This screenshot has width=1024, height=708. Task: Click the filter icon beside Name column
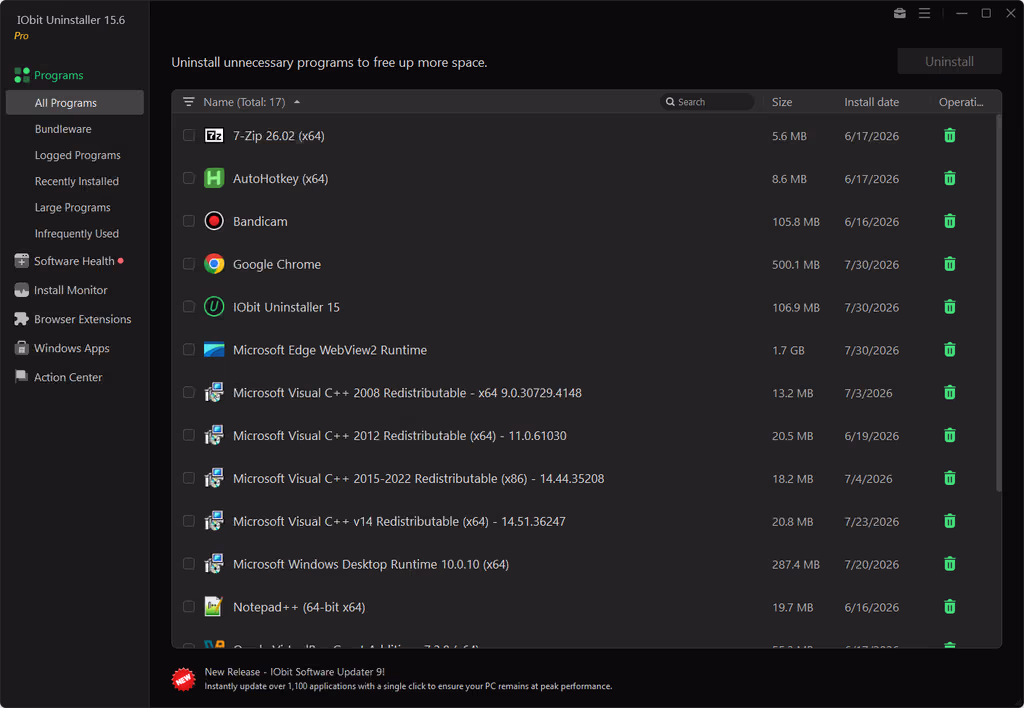[189, 102]
